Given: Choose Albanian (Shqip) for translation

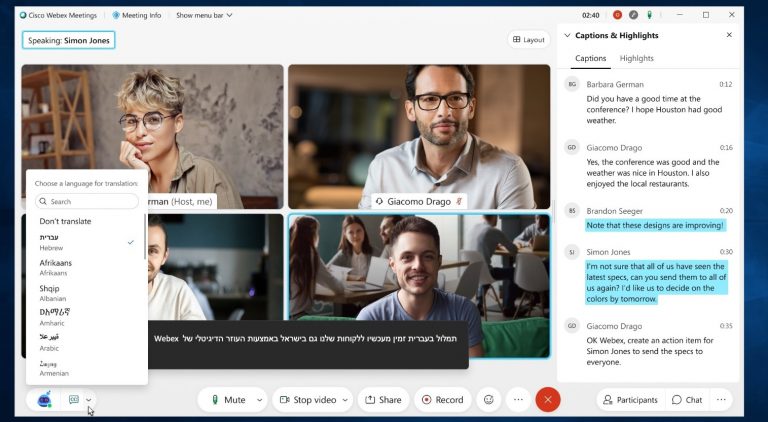Looking at the screenshot, I should tap(86, 293).
